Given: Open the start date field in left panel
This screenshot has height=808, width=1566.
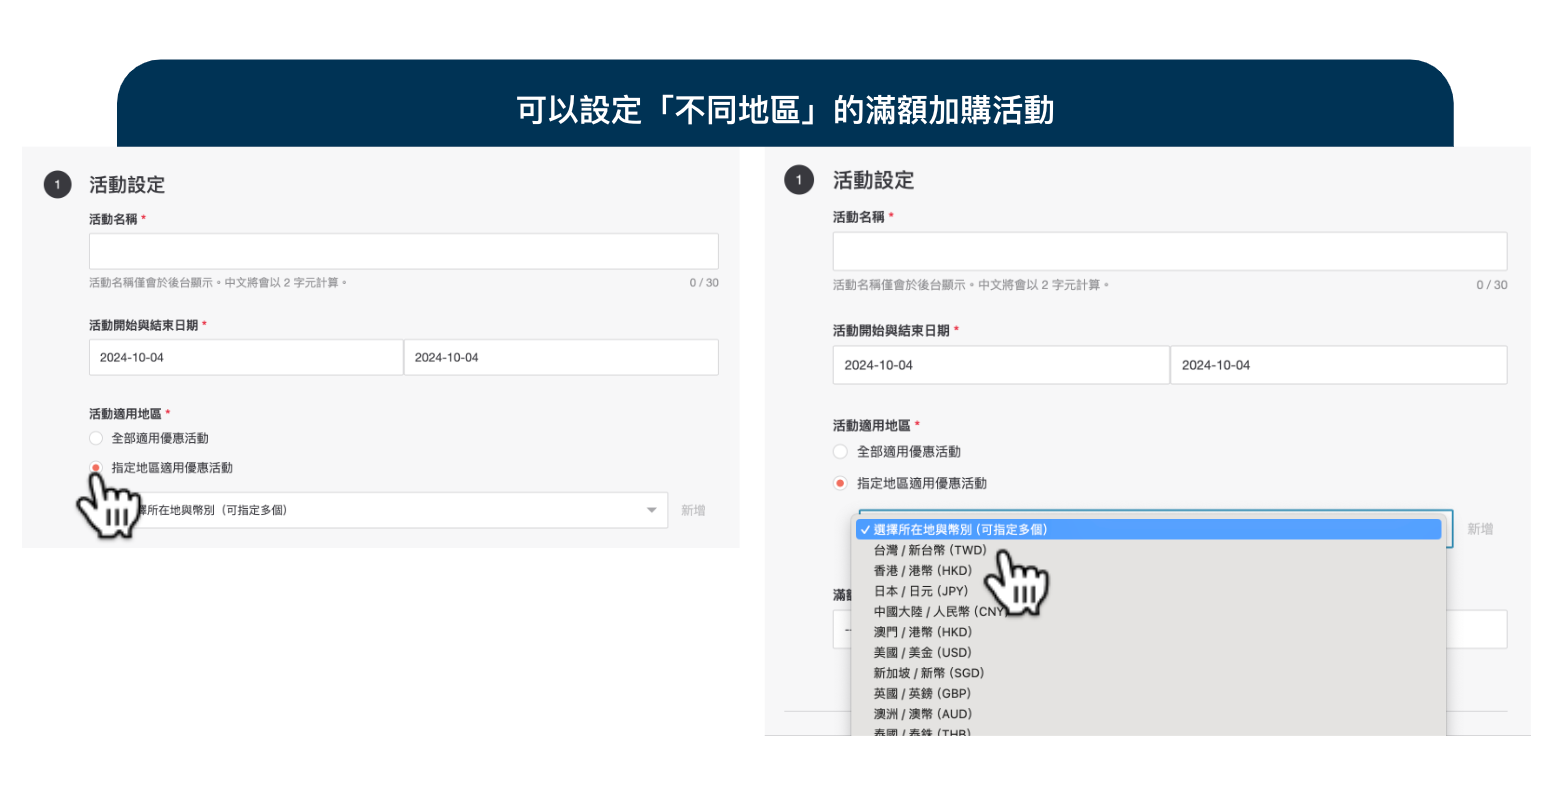Looking at the screenshot, I should 245,358.
